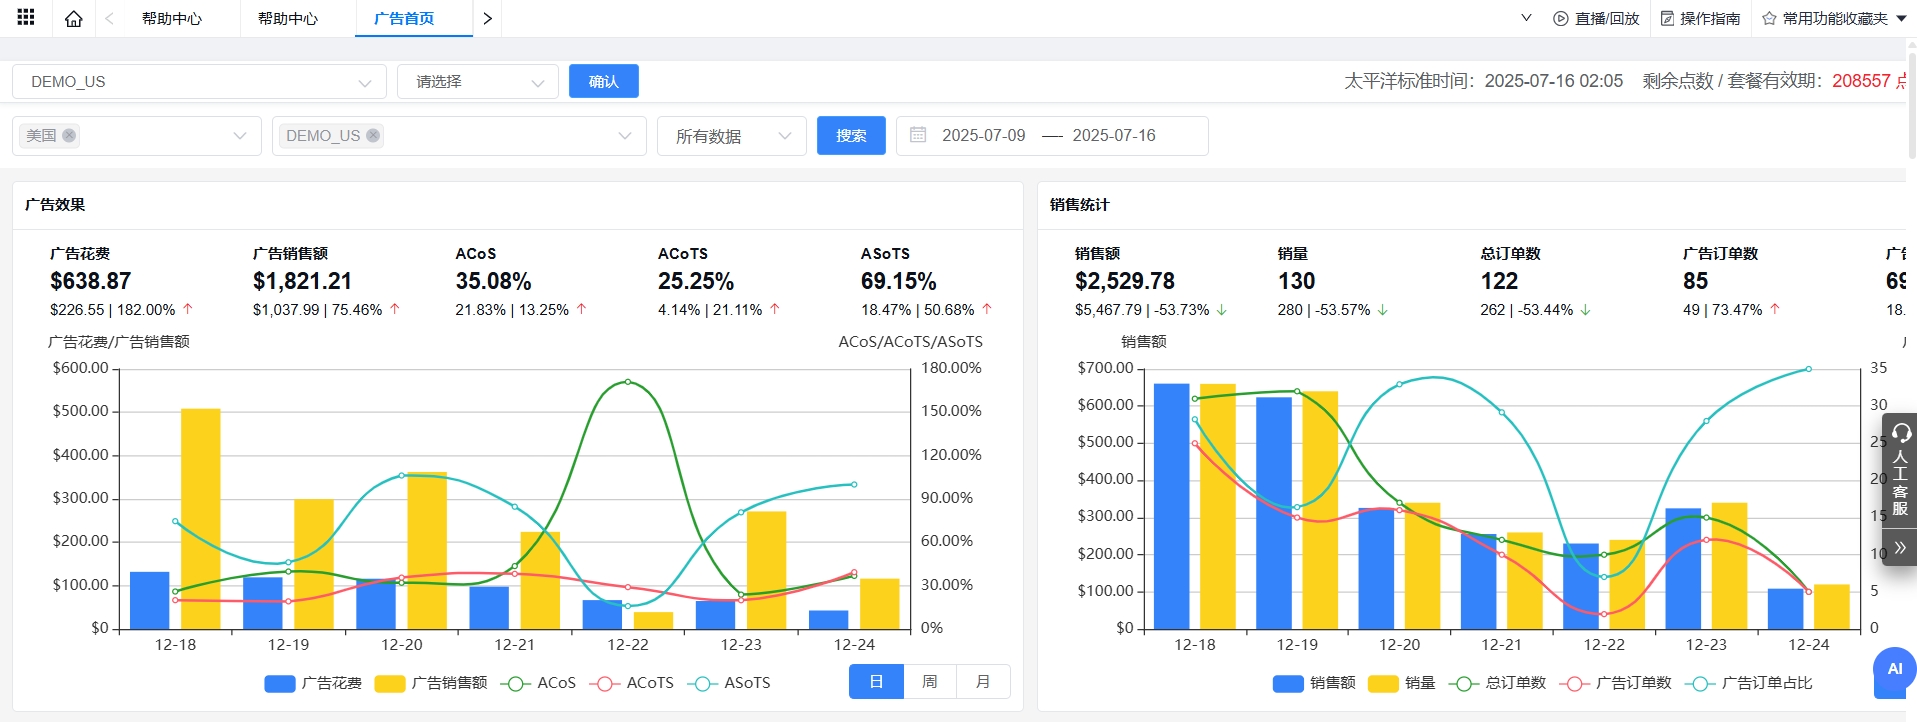Open the AI assistant bubble

[x=1894, y=669]
